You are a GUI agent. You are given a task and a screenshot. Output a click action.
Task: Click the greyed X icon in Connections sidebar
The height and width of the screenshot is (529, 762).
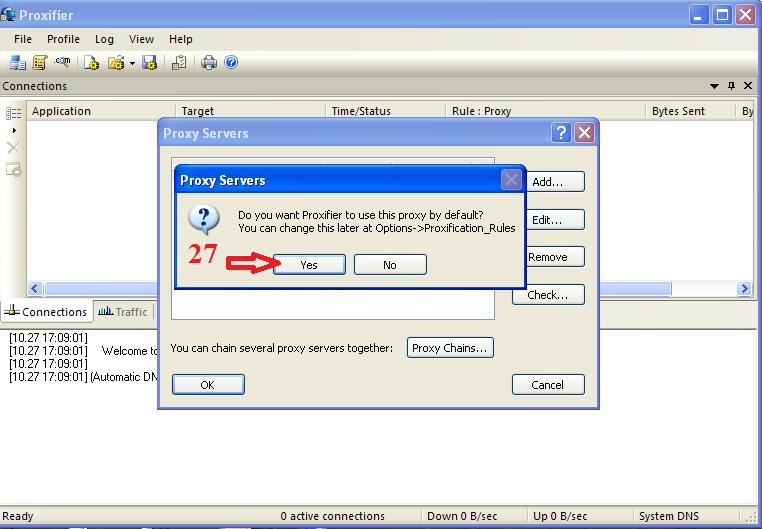(13, 148)
